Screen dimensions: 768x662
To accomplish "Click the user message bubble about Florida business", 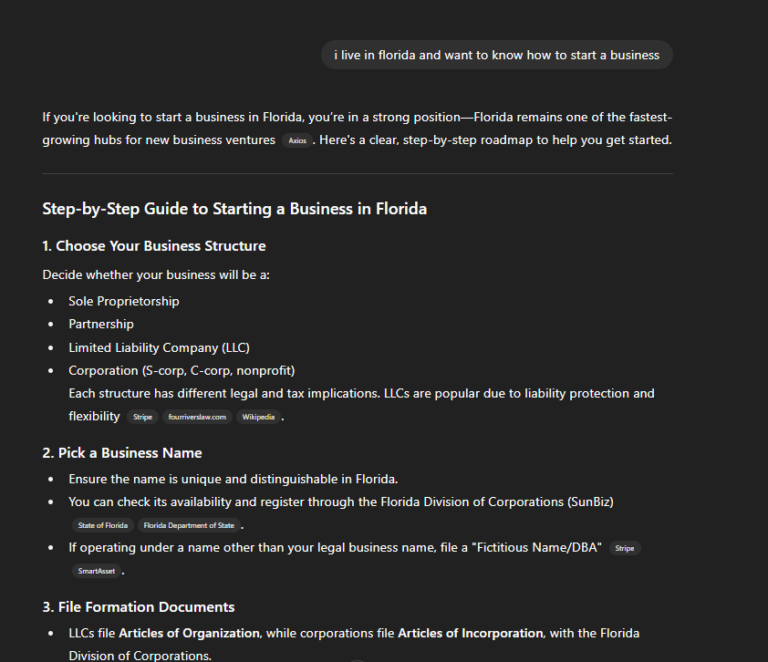I will 497,55.
